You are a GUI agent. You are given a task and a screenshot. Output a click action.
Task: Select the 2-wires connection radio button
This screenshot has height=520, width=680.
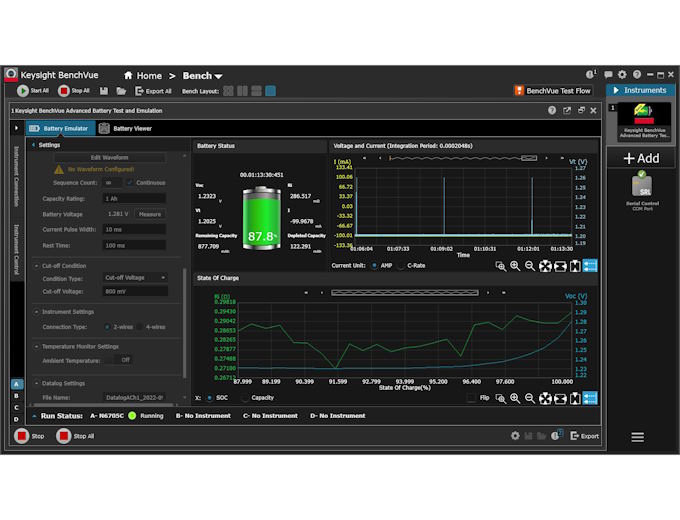coord(107,327)
